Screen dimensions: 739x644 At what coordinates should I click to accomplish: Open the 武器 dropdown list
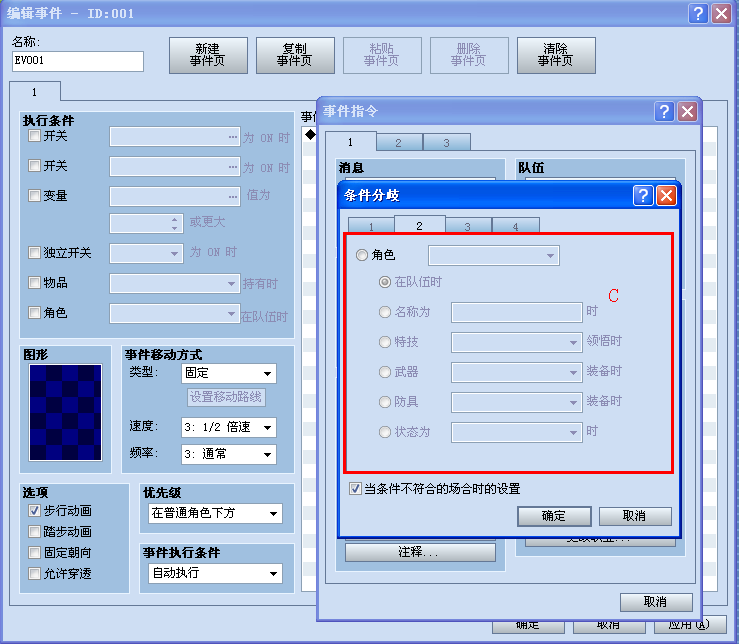517,372
